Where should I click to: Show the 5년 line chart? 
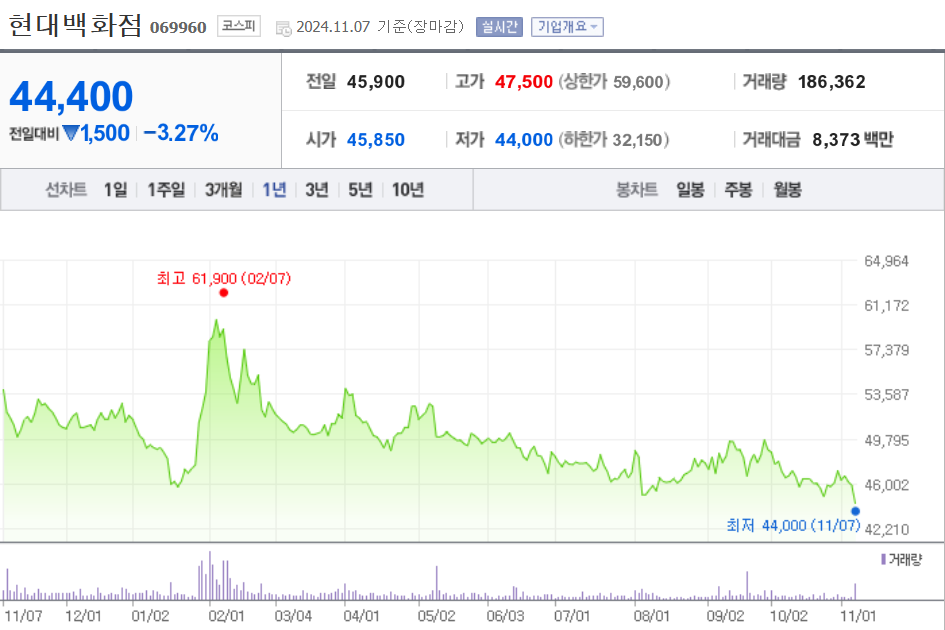point(360,190)
